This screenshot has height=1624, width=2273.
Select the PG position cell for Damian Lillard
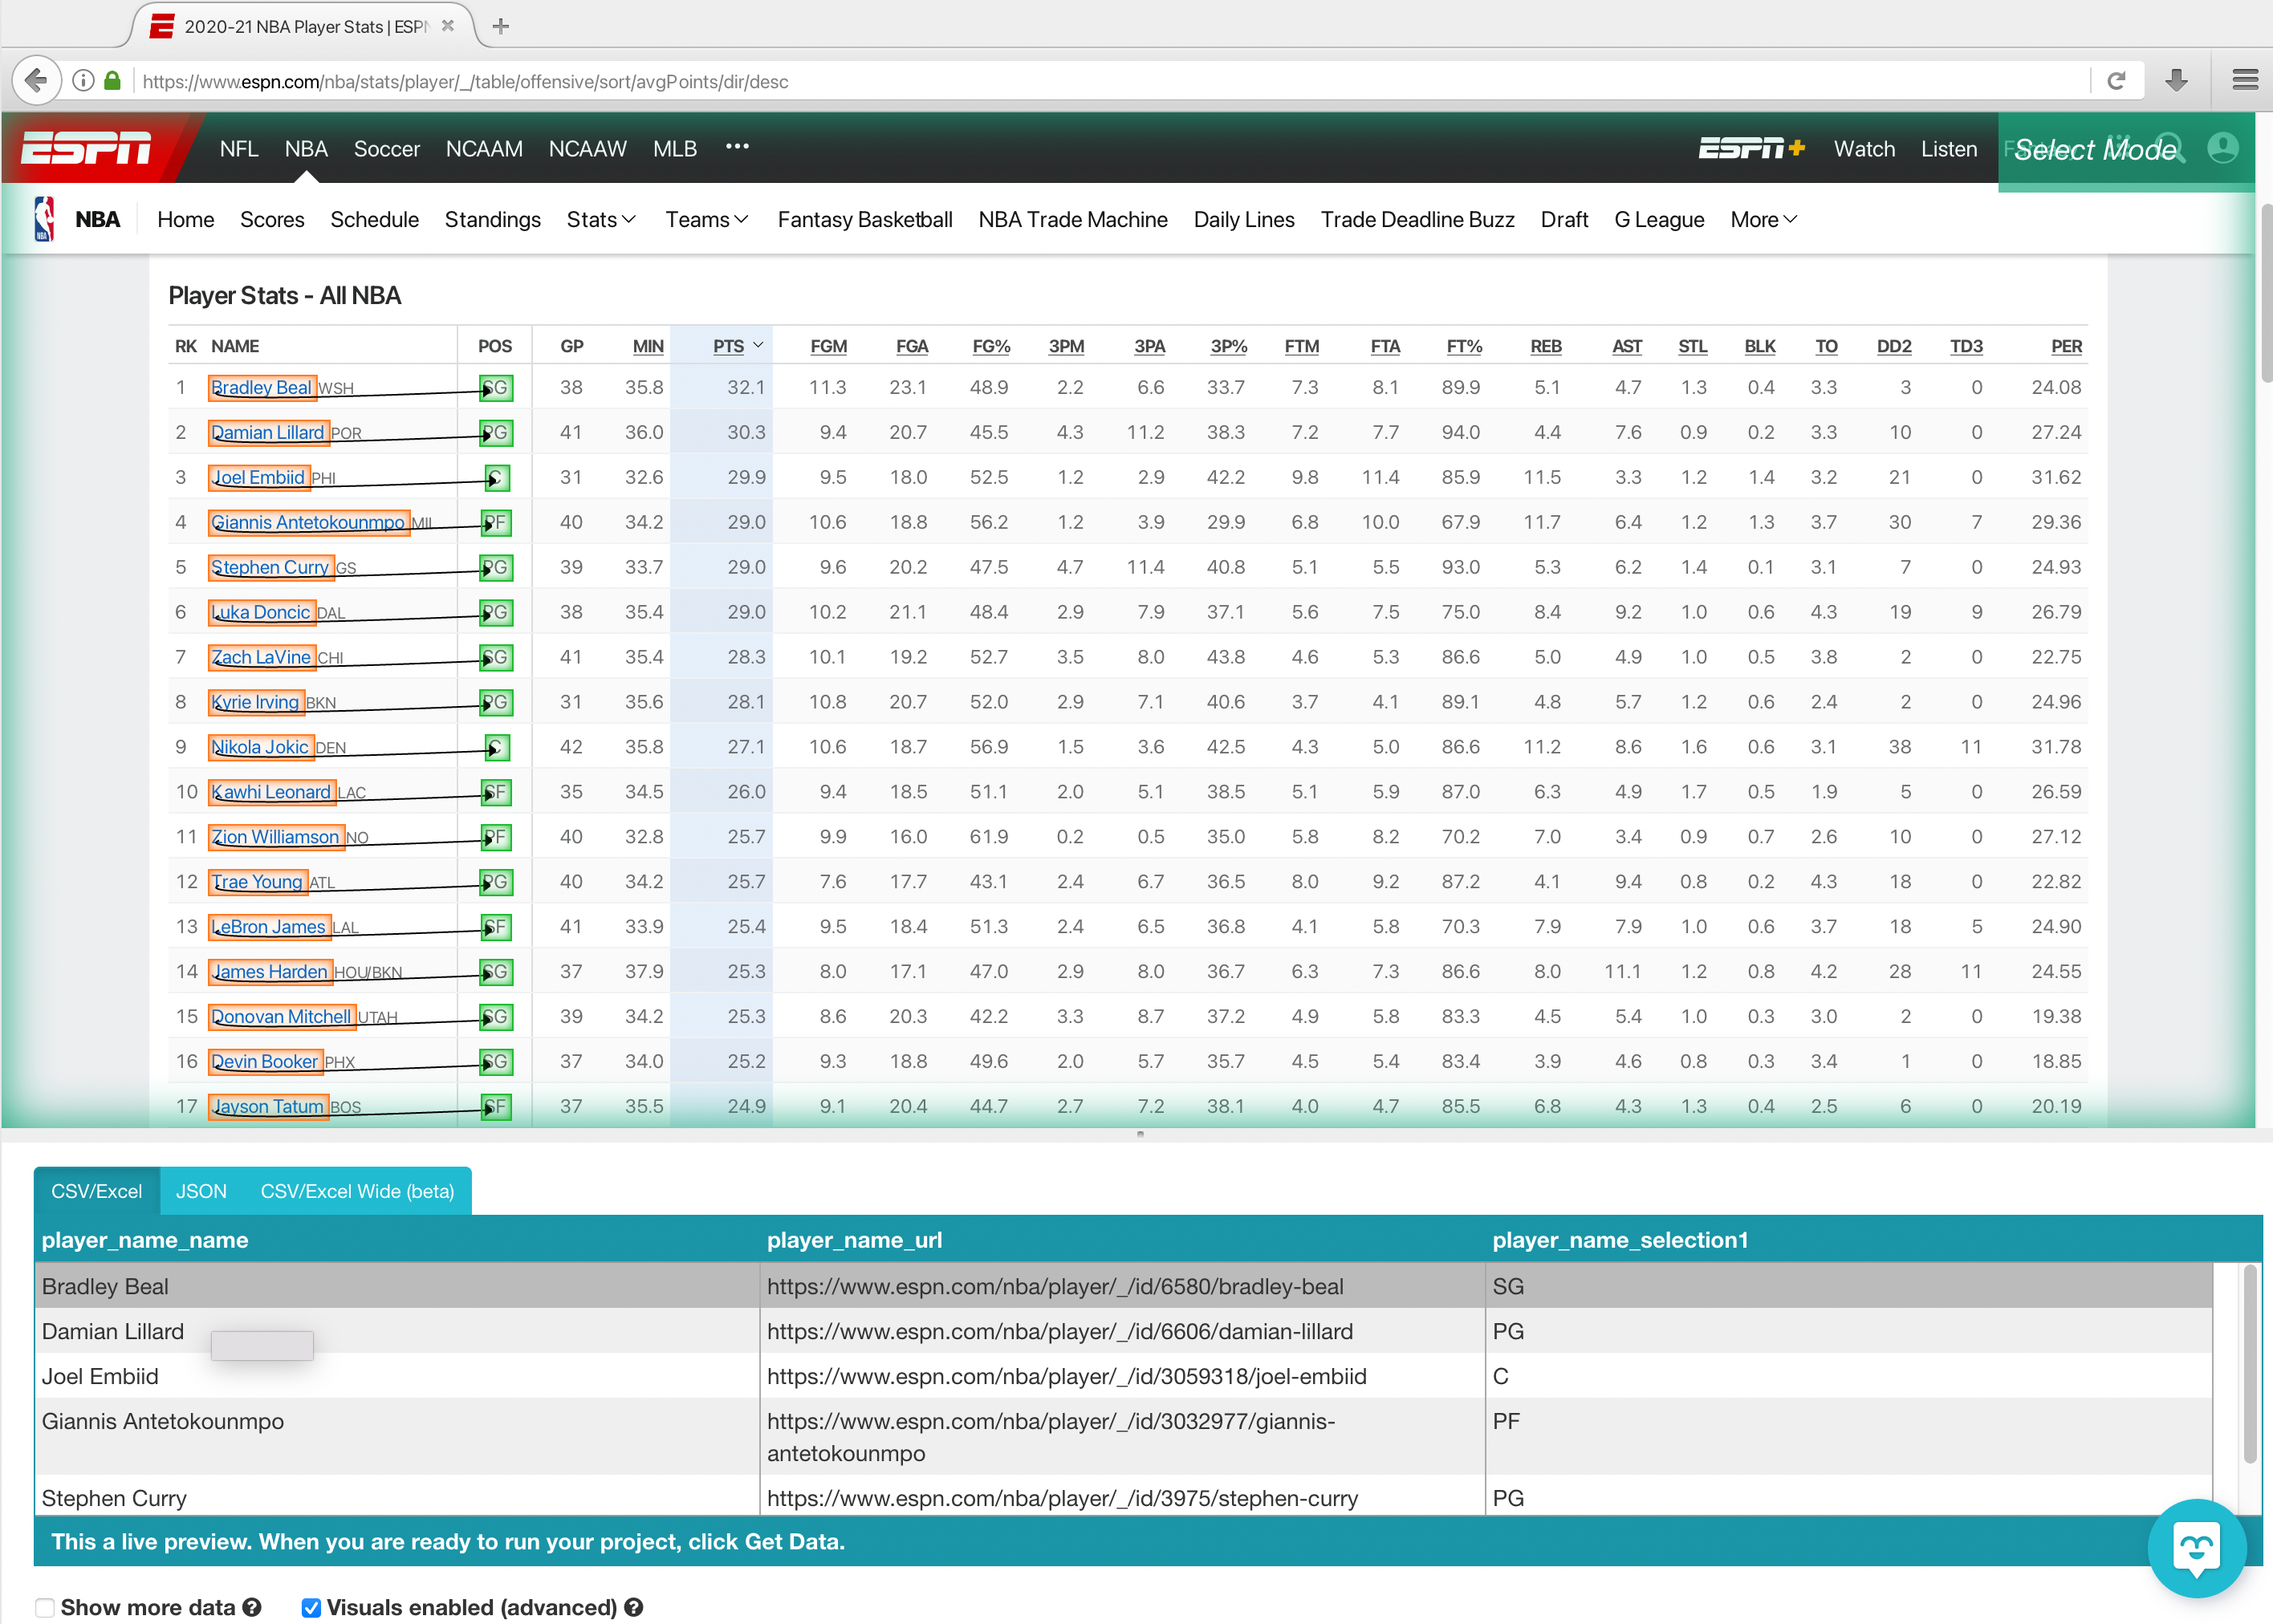496,433
